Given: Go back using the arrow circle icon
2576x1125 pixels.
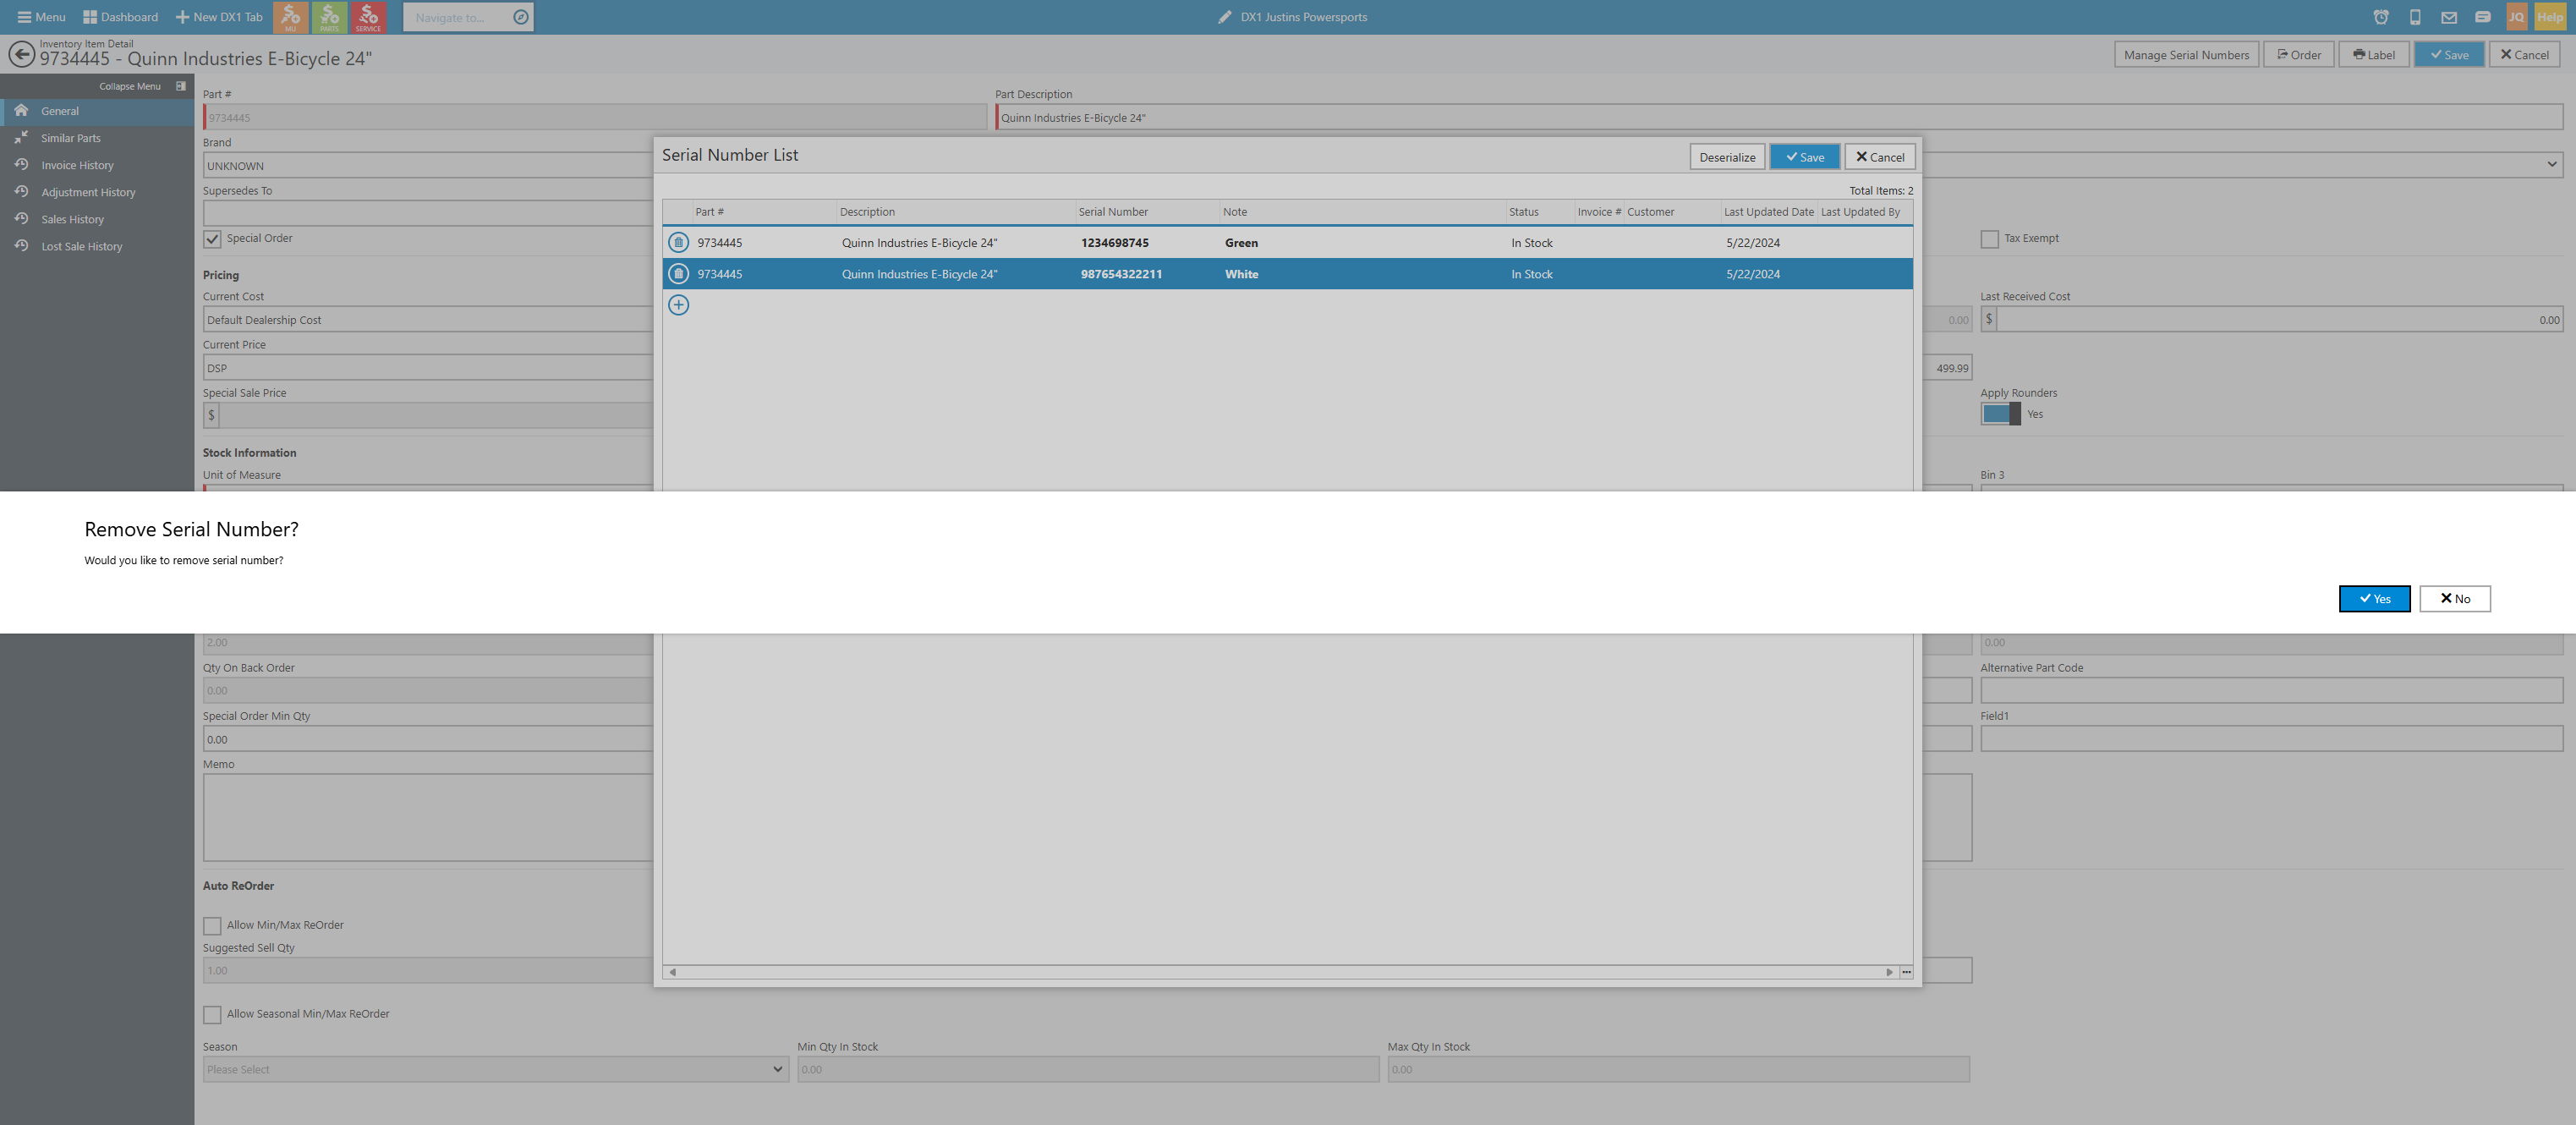Looking at the screenshot, I should point(21,53).
